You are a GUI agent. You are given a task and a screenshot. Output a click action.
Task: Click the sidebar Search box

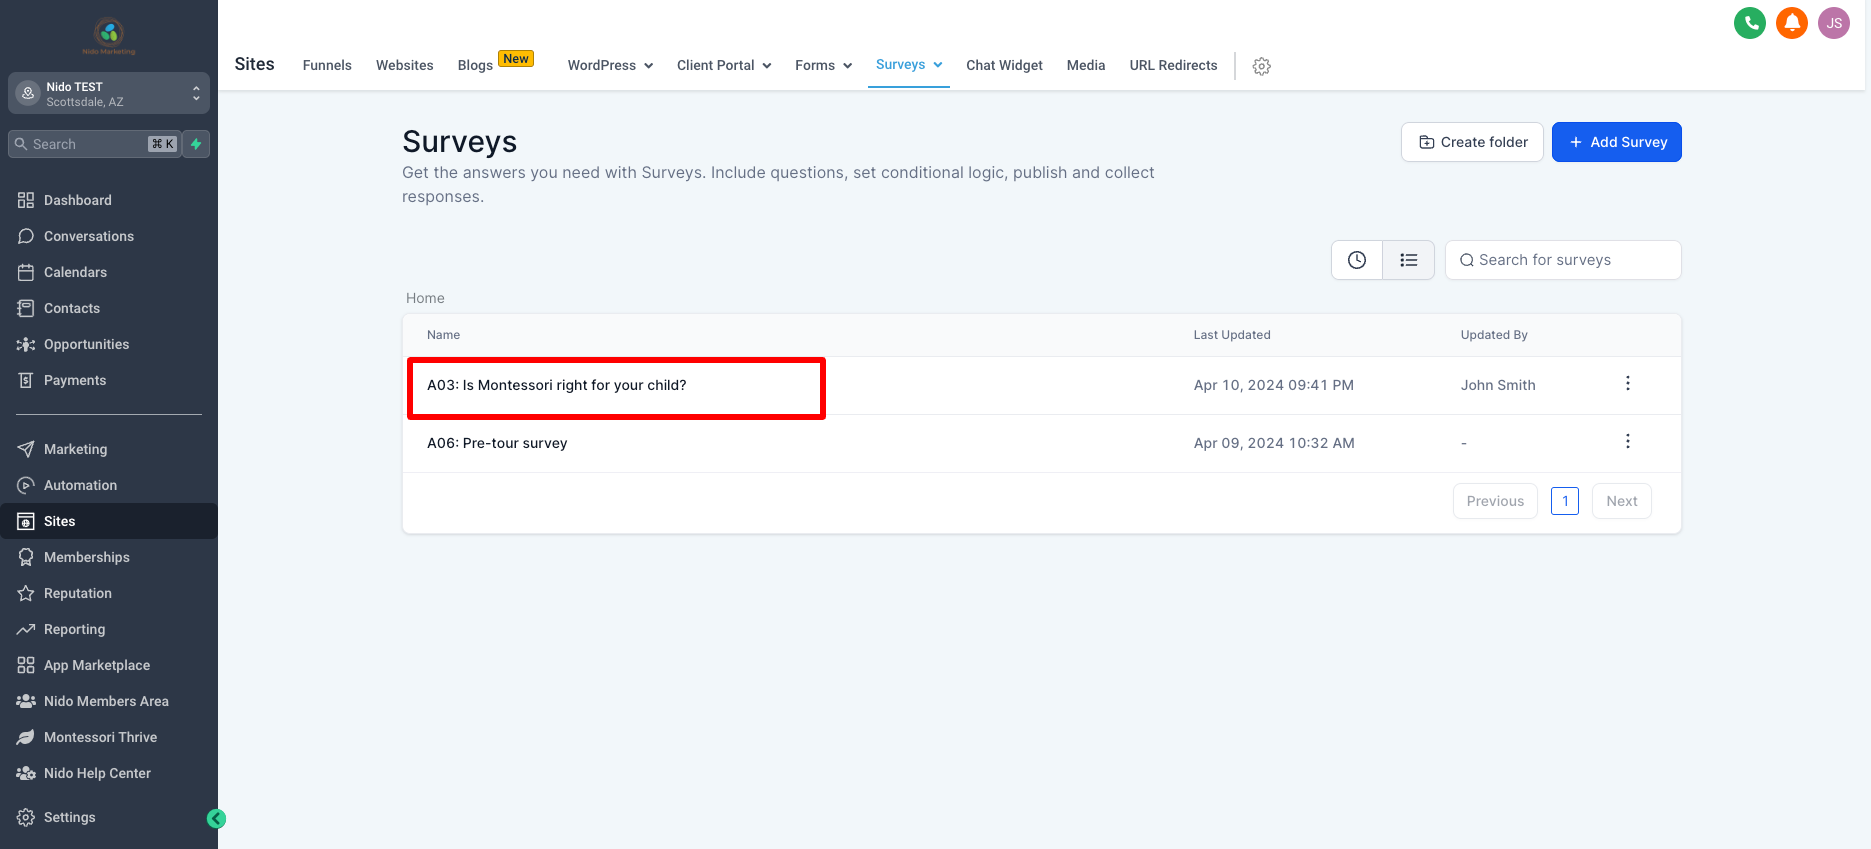coord(94,144)
